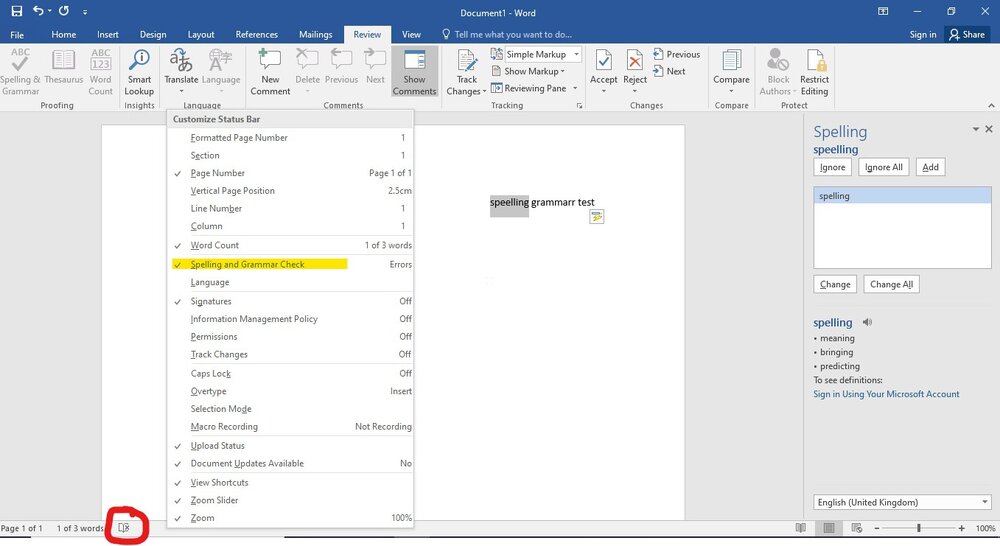Screen dimensions: 1000x546
Task: Open Ribbon Display Options
Action: point(883,11)
